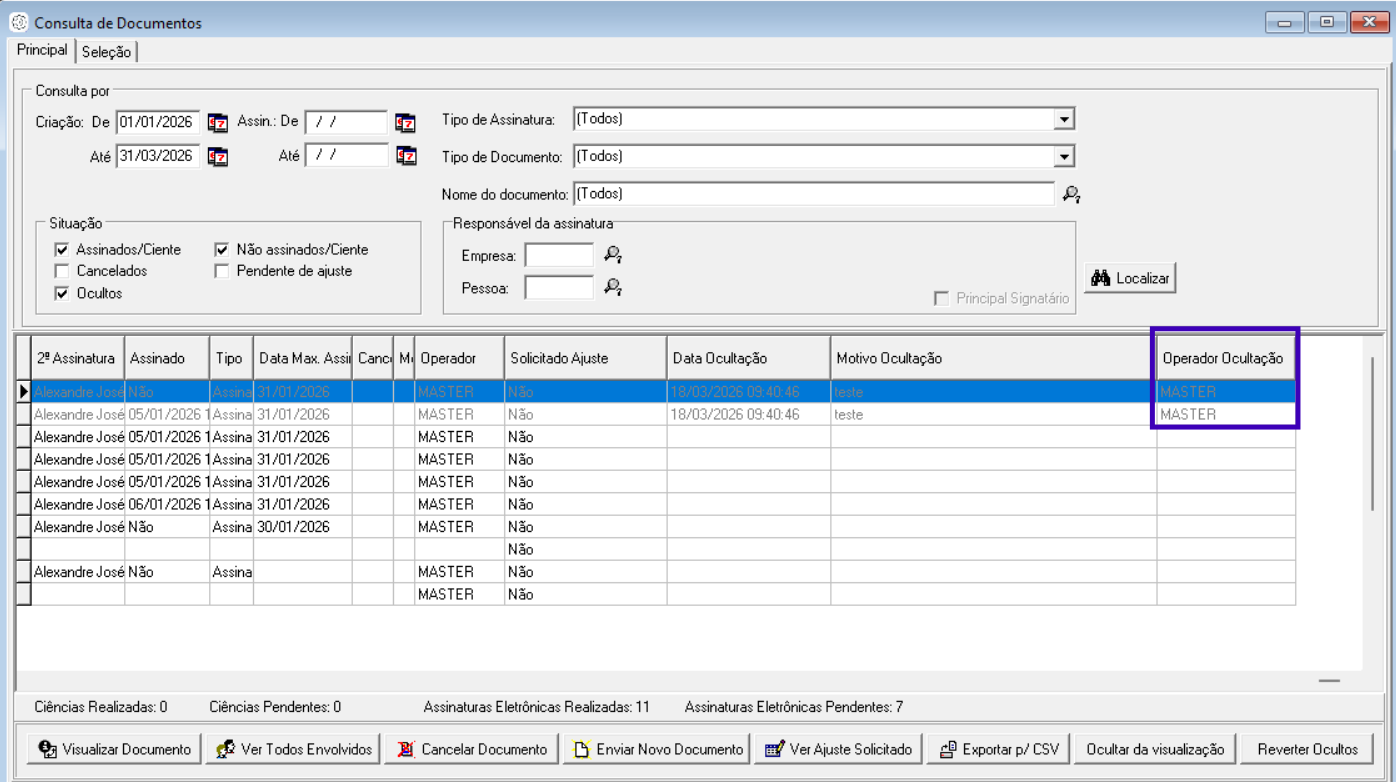Switch to the Seleção tab
This screenshot has width=1396, height=782.
(106, 52)
